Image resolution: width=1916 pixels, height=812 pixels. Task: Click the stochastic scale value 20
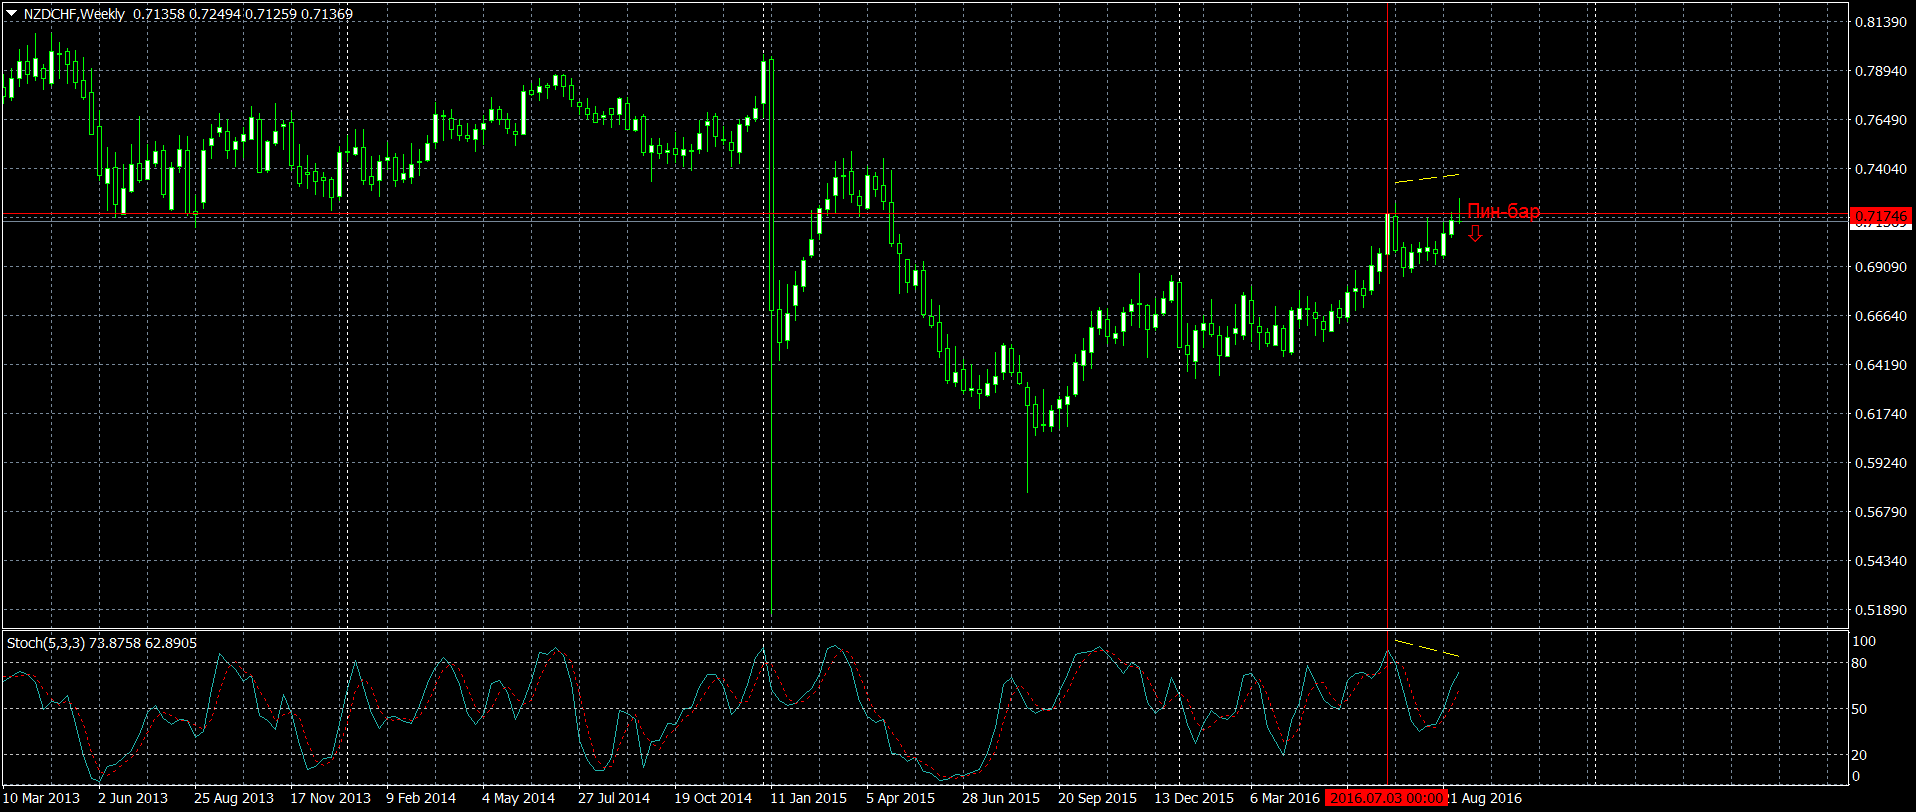pos(1859,755)
